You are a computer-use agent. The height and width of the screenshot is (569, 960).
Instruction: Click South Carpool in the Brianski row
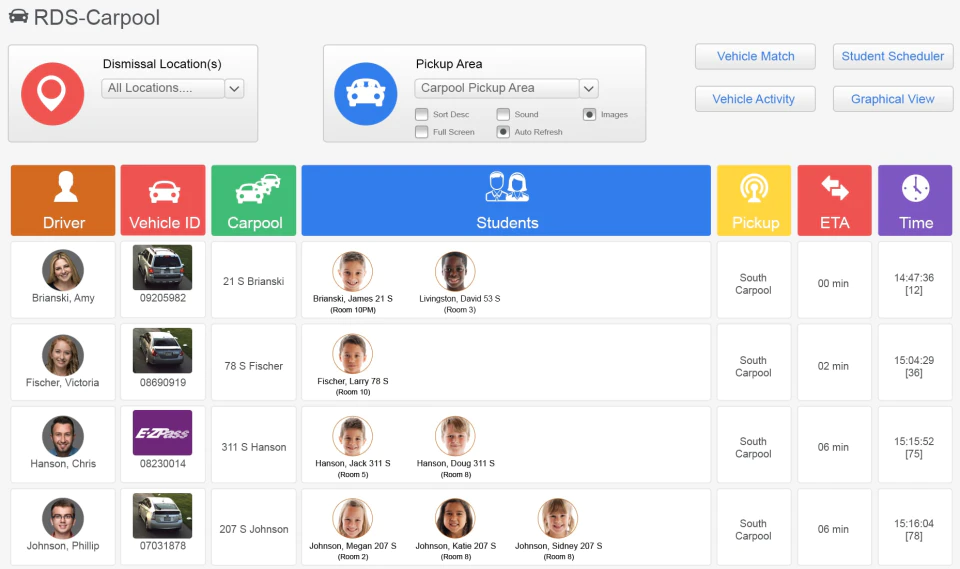tap(754, 284)
